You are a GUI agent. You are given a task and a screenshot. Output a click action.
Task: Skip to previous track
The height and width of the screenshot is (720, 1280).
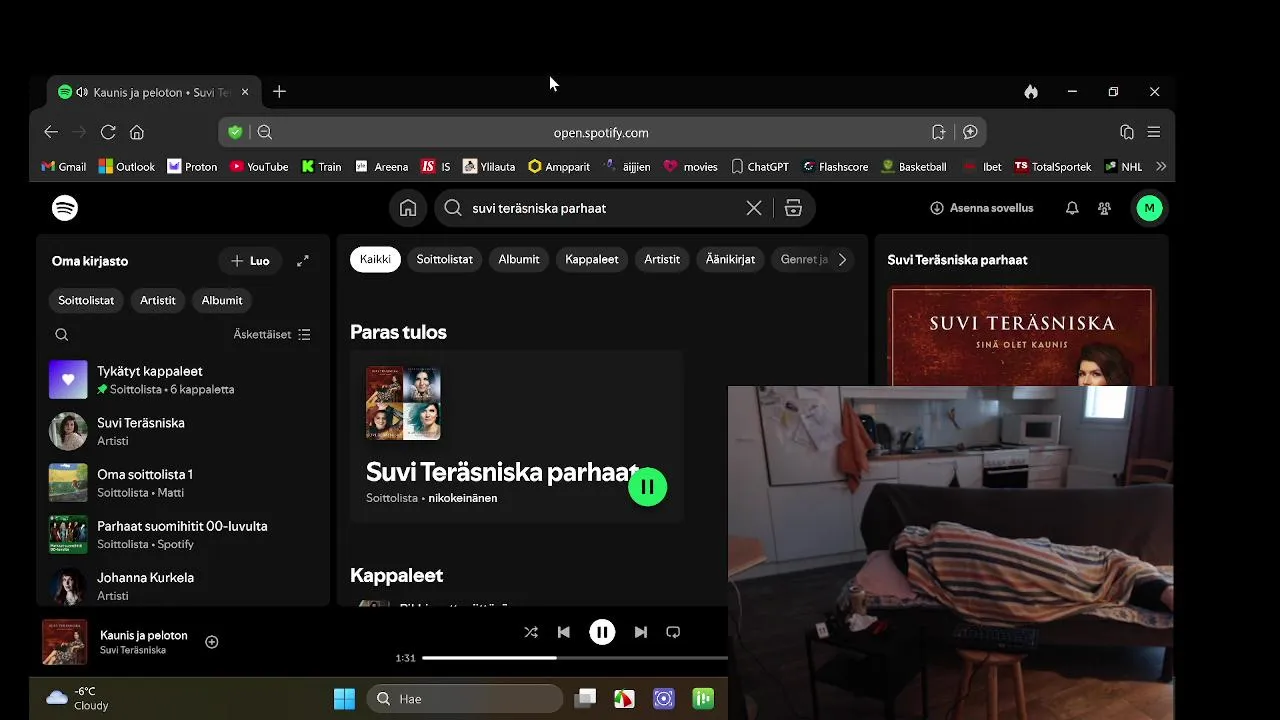tap(564, 632)
